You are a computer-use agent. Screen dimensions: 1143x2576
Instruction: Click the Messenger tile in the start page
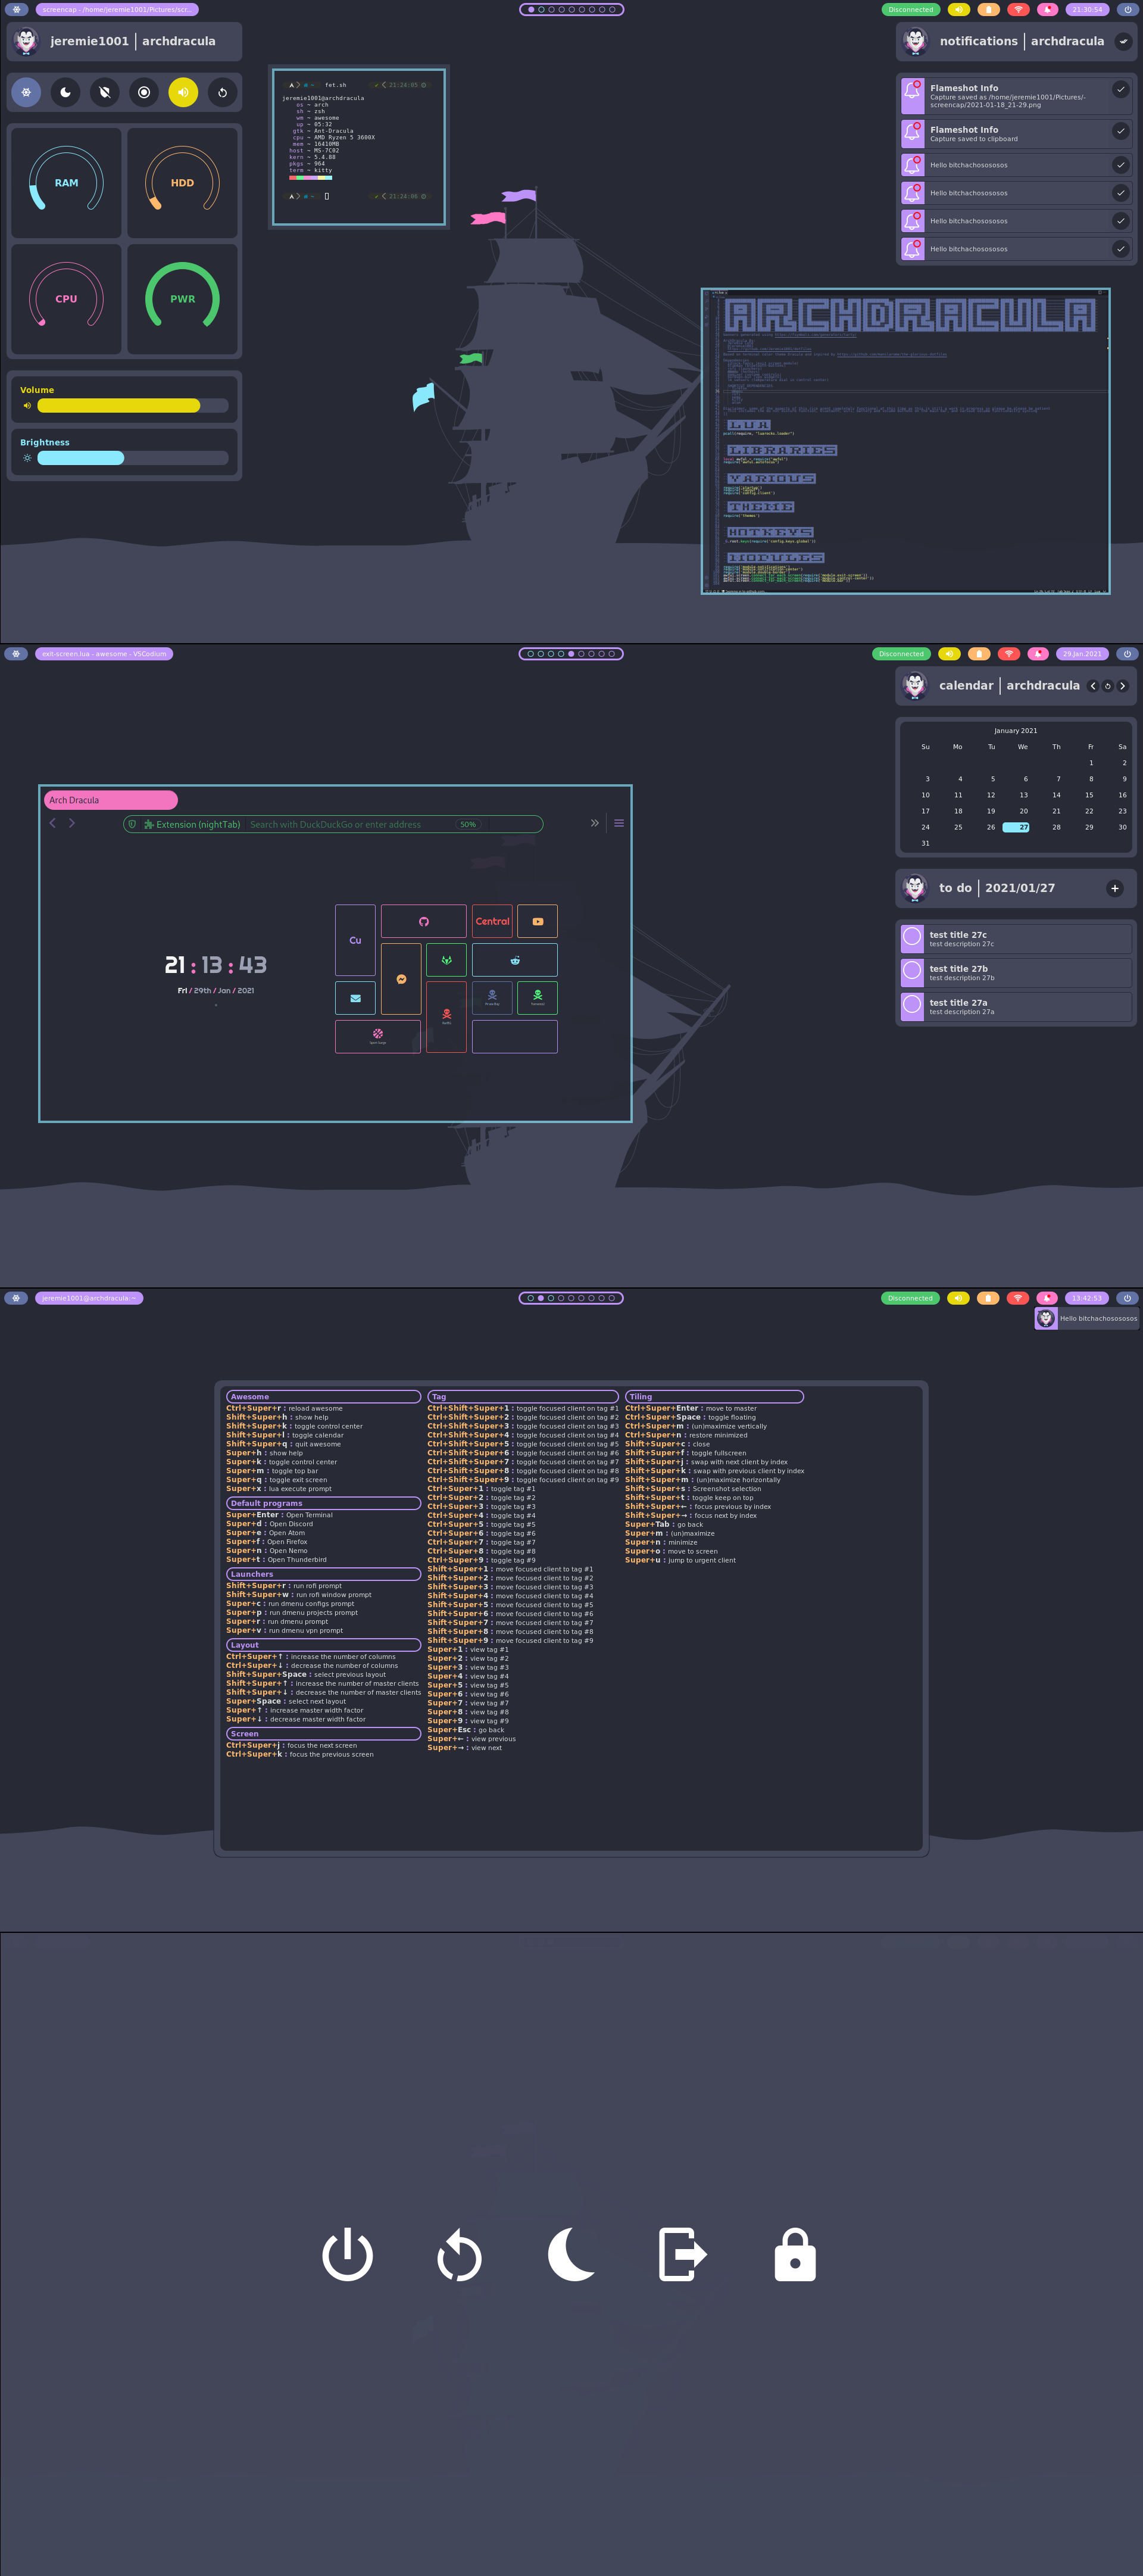tap(402, 979)
